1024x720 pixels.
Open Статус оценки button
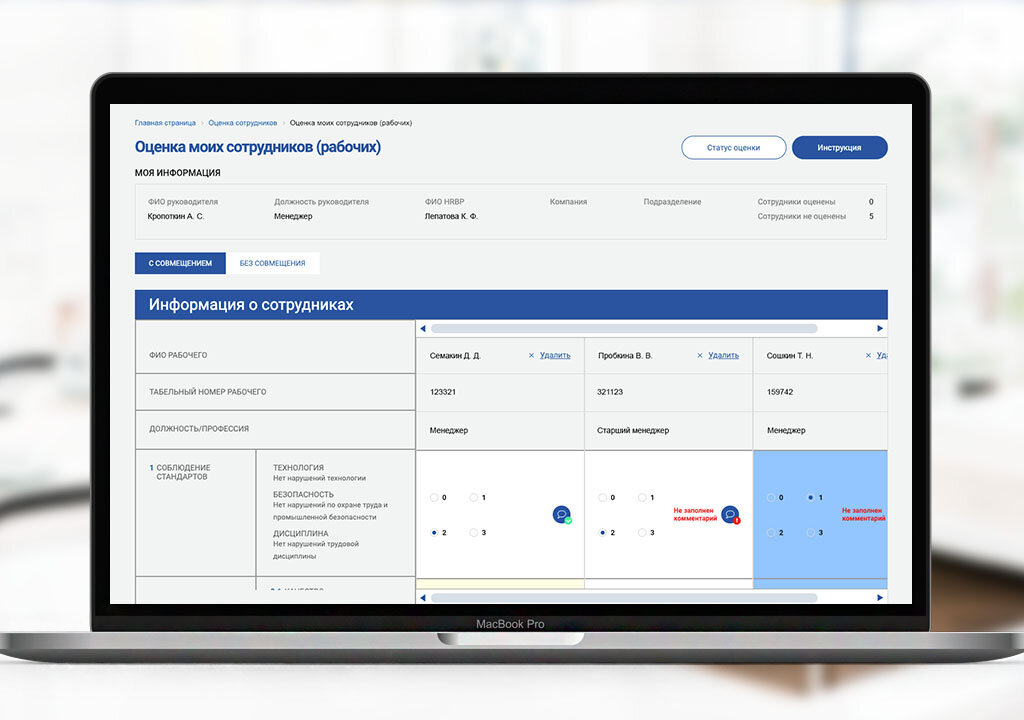[733, 148]
